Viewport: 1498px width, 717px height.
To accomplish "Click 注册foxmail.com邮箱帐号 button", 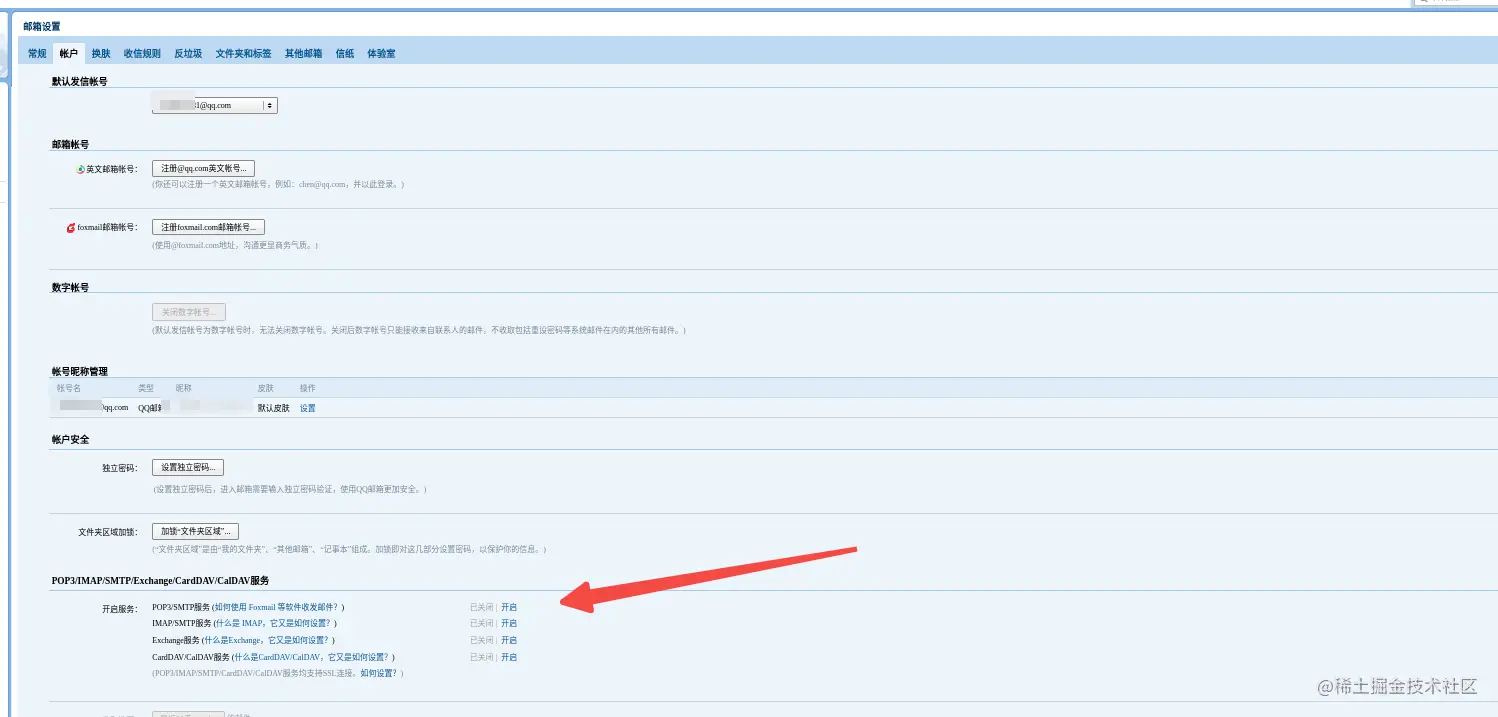I will click(208, 227).
